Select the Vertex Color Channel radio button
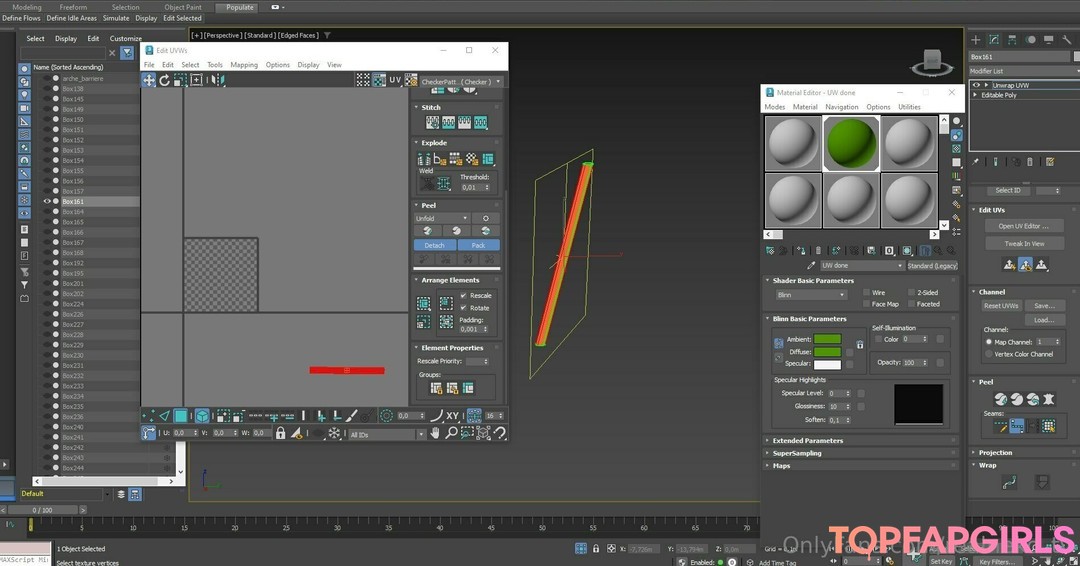 (989, 354)
